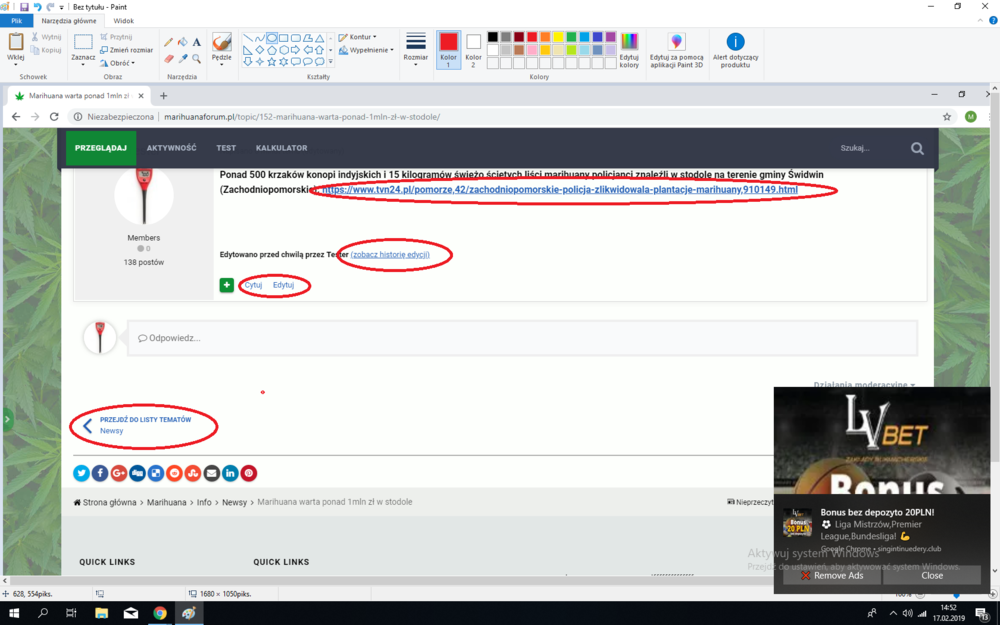Open Google Chrome from the Windows taskbar
Viewport: 1000px width, 625px height.
160,613
